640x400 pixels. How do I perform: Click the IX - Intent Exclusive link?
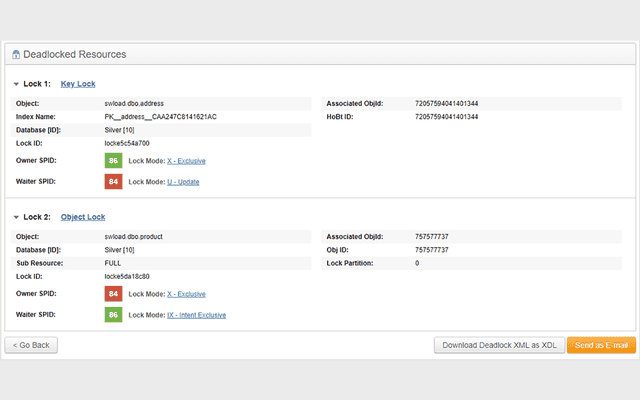pos(196,315)
